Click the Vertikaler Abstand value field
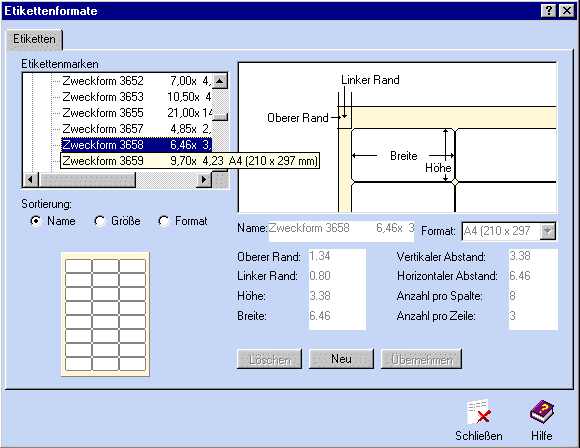This screenshot has height=448, width=580. coord(533,256)
